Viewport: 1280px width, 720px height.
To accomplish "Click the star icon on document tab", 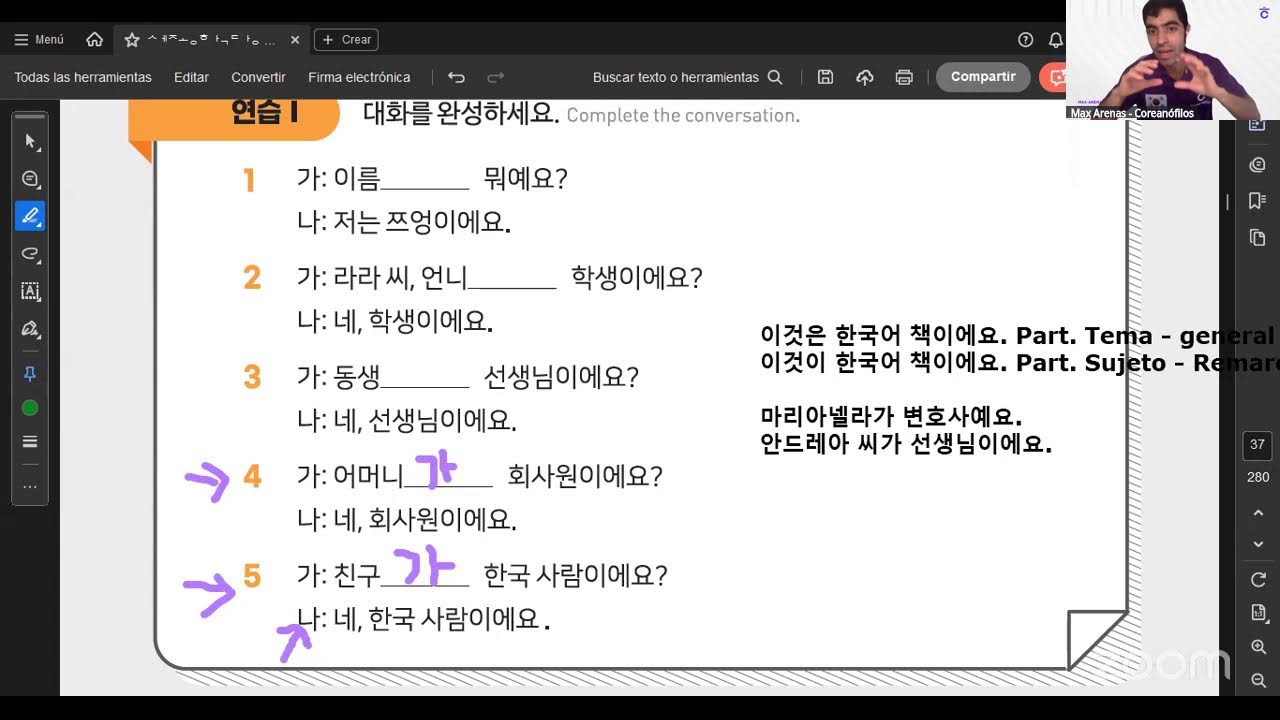I will click(132, 40).
